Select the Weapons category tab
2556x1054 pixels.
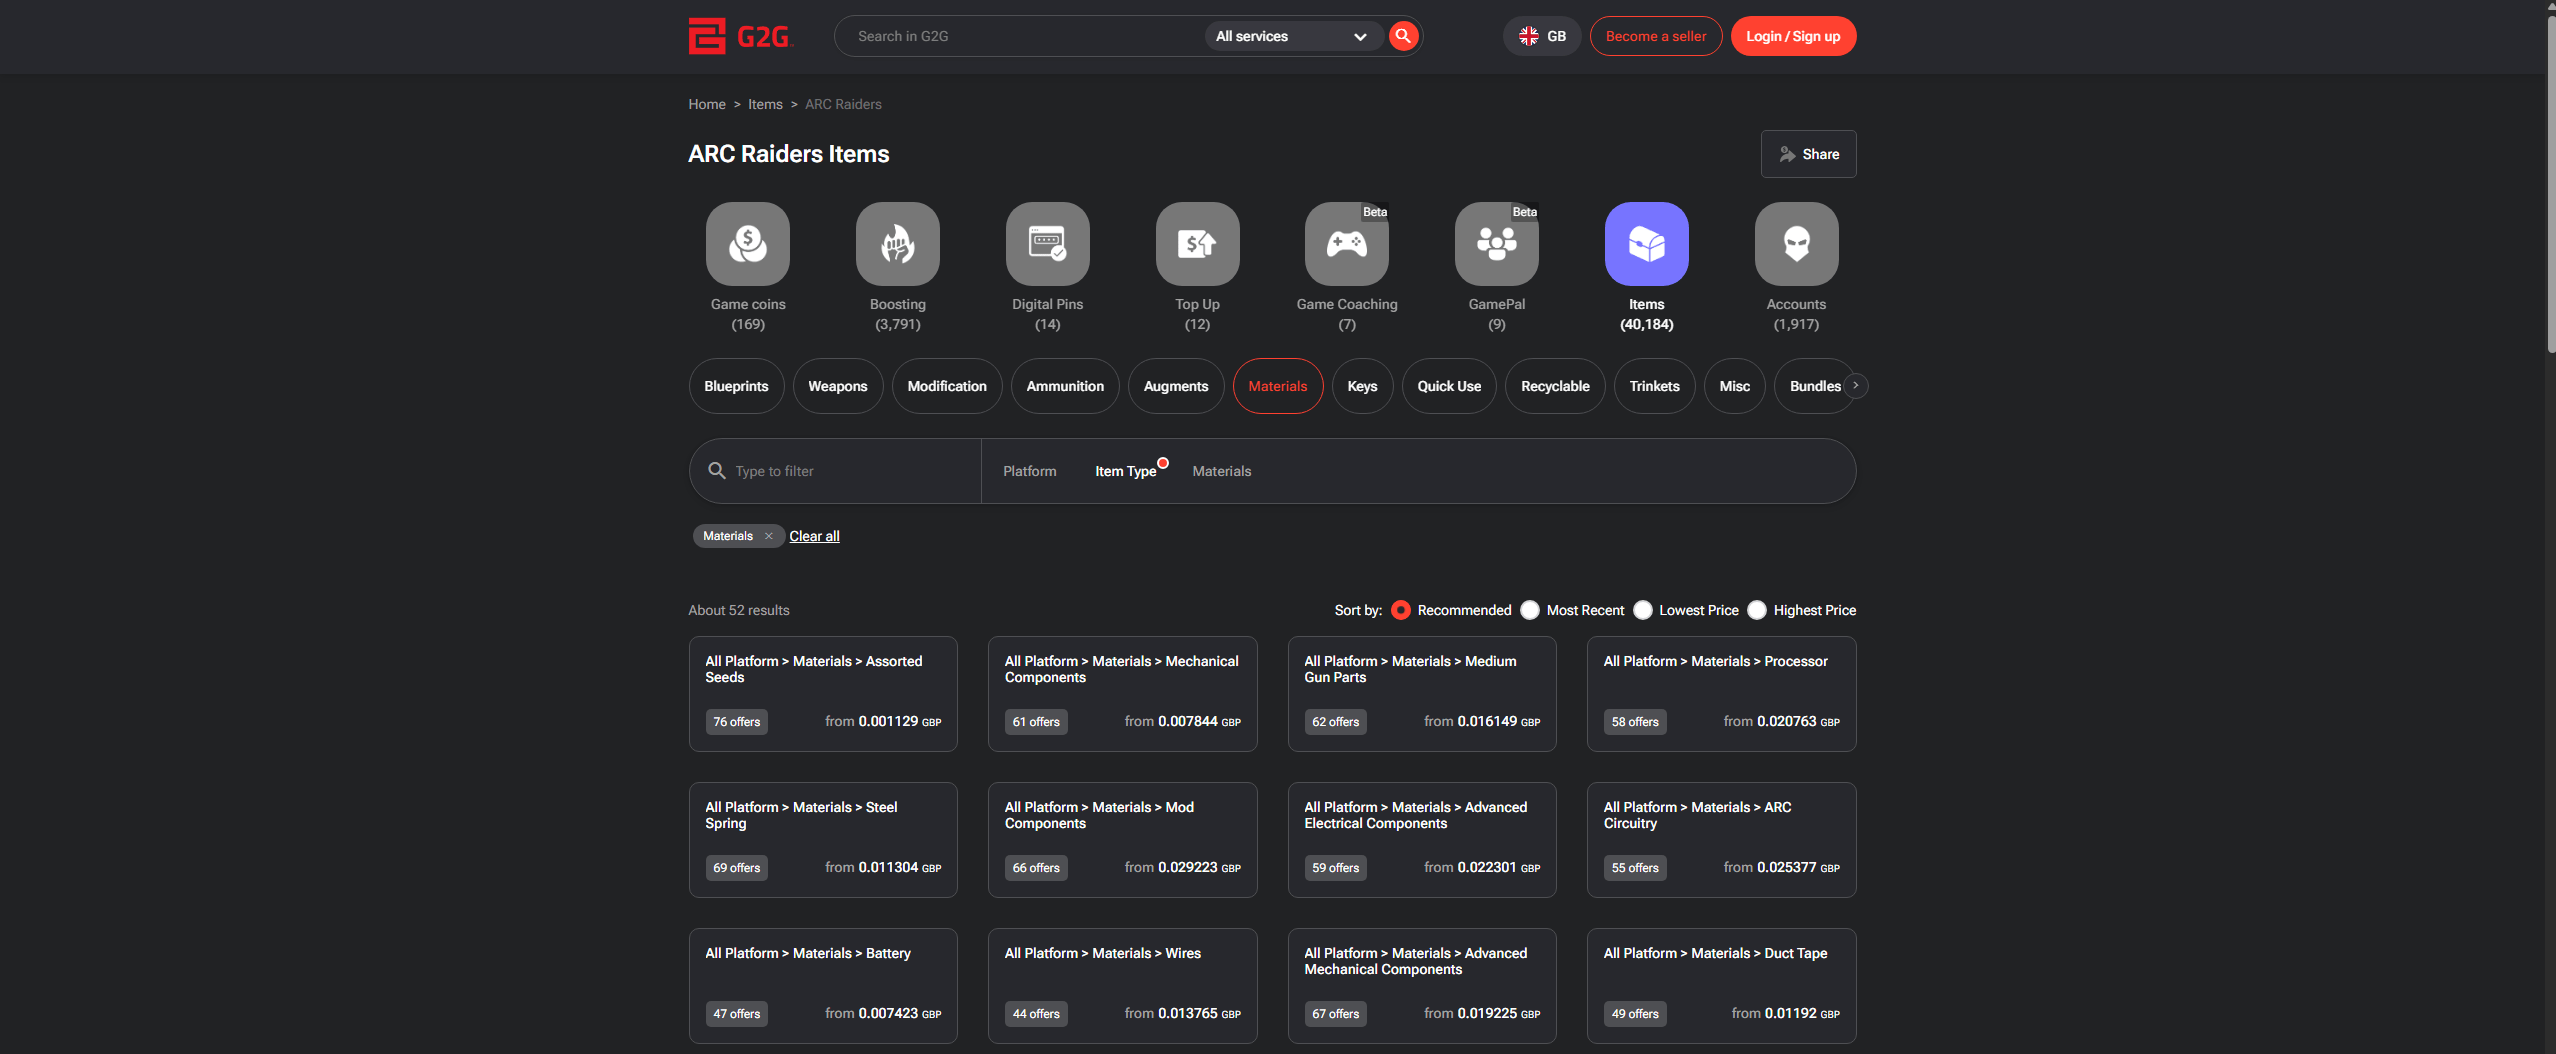(x=837, y=386)
